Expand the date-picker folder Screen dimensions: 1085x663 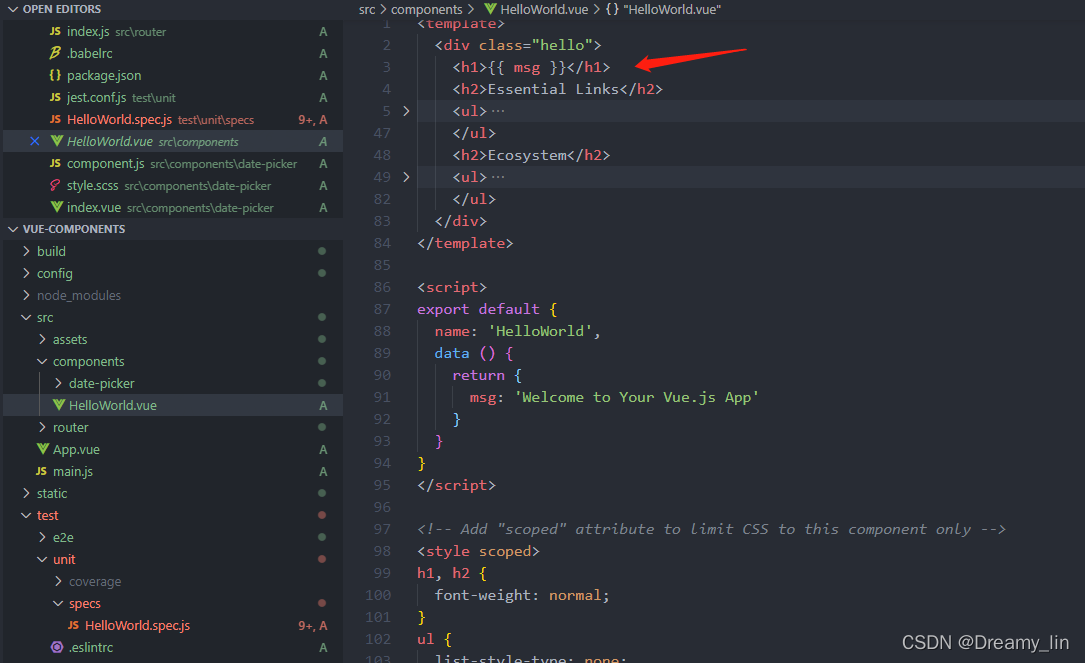[58, 383]
